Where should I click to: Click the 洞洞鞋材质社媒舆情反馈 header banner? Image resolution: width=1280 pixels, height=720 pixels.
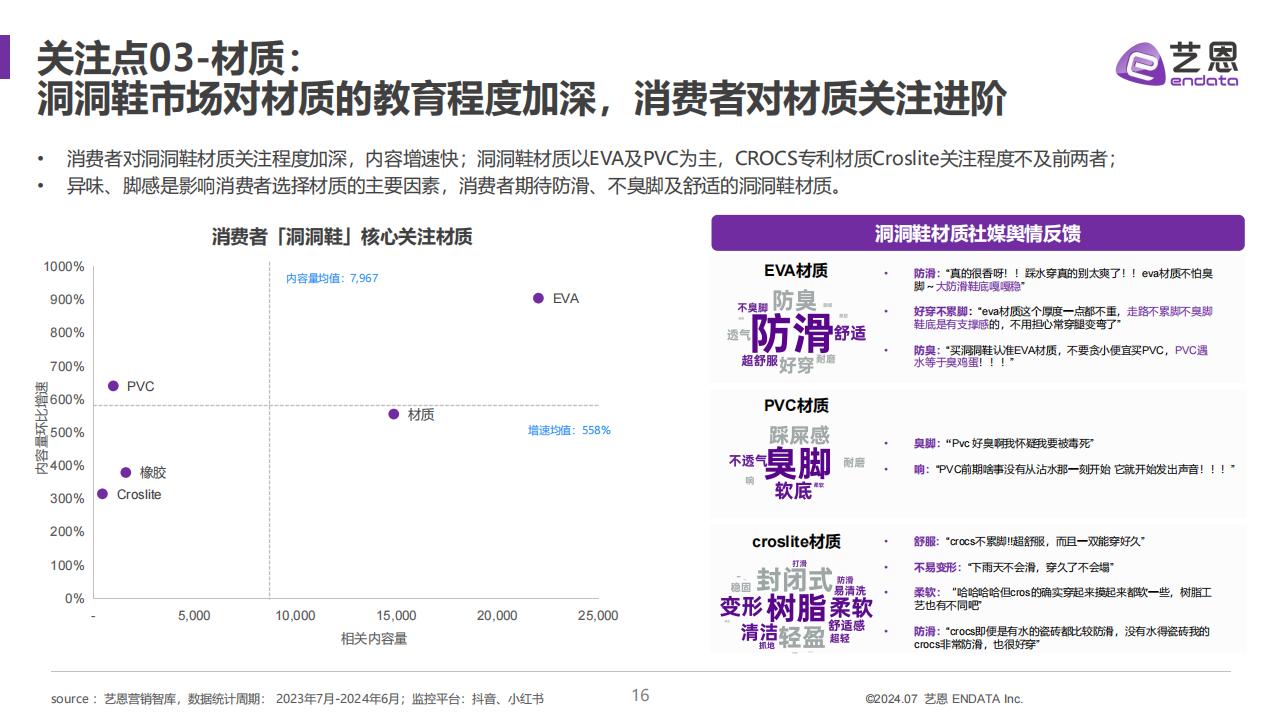[977, 234]
